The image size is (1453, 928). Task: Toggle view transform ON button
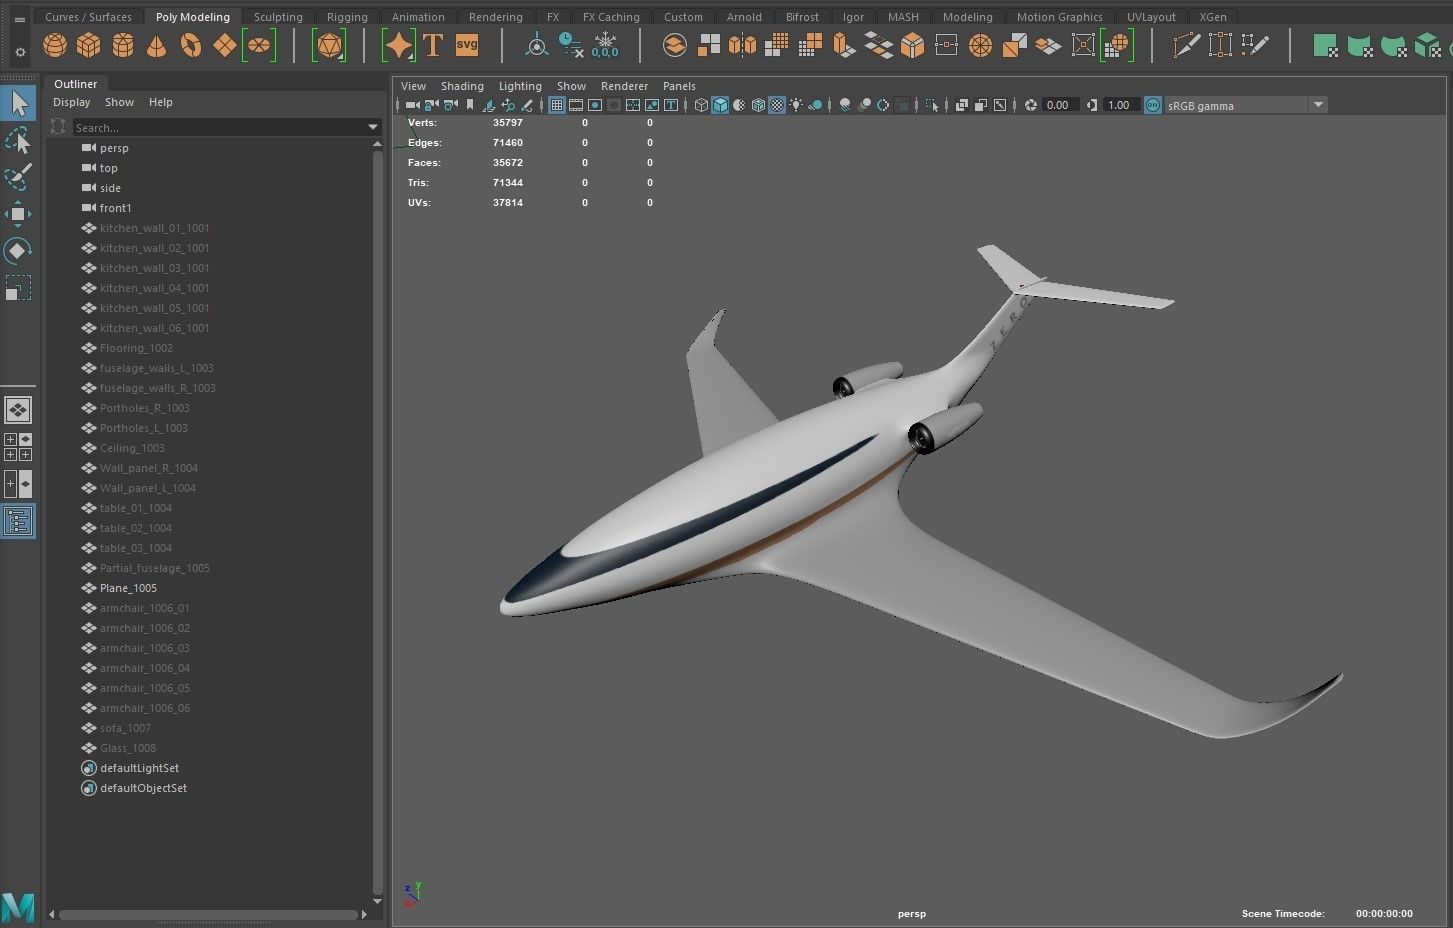1153,105
